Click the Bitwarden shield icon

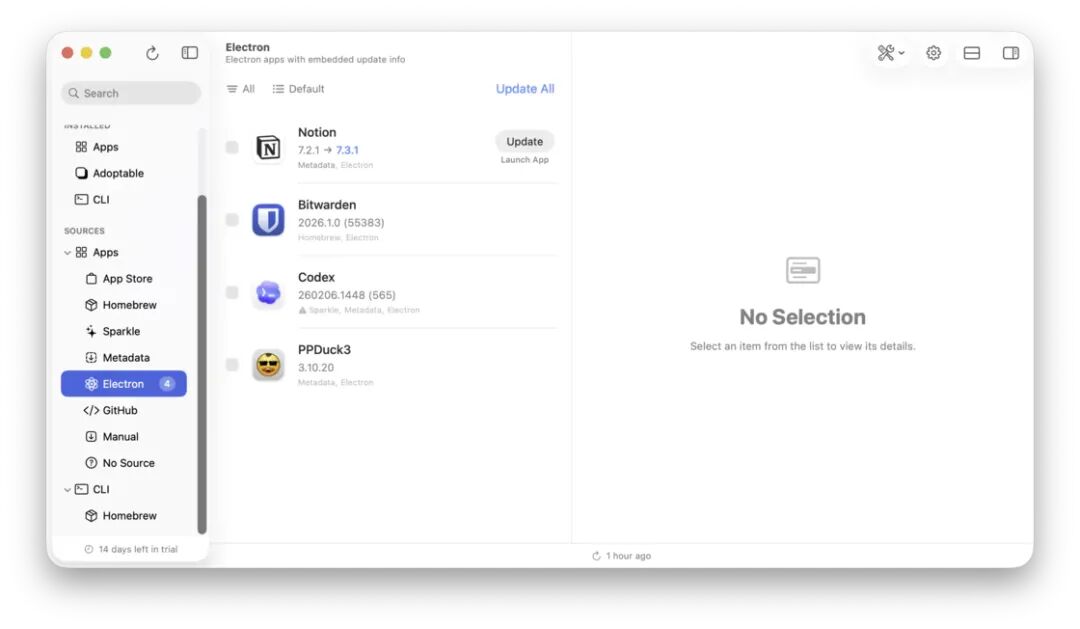pos(268,220)
